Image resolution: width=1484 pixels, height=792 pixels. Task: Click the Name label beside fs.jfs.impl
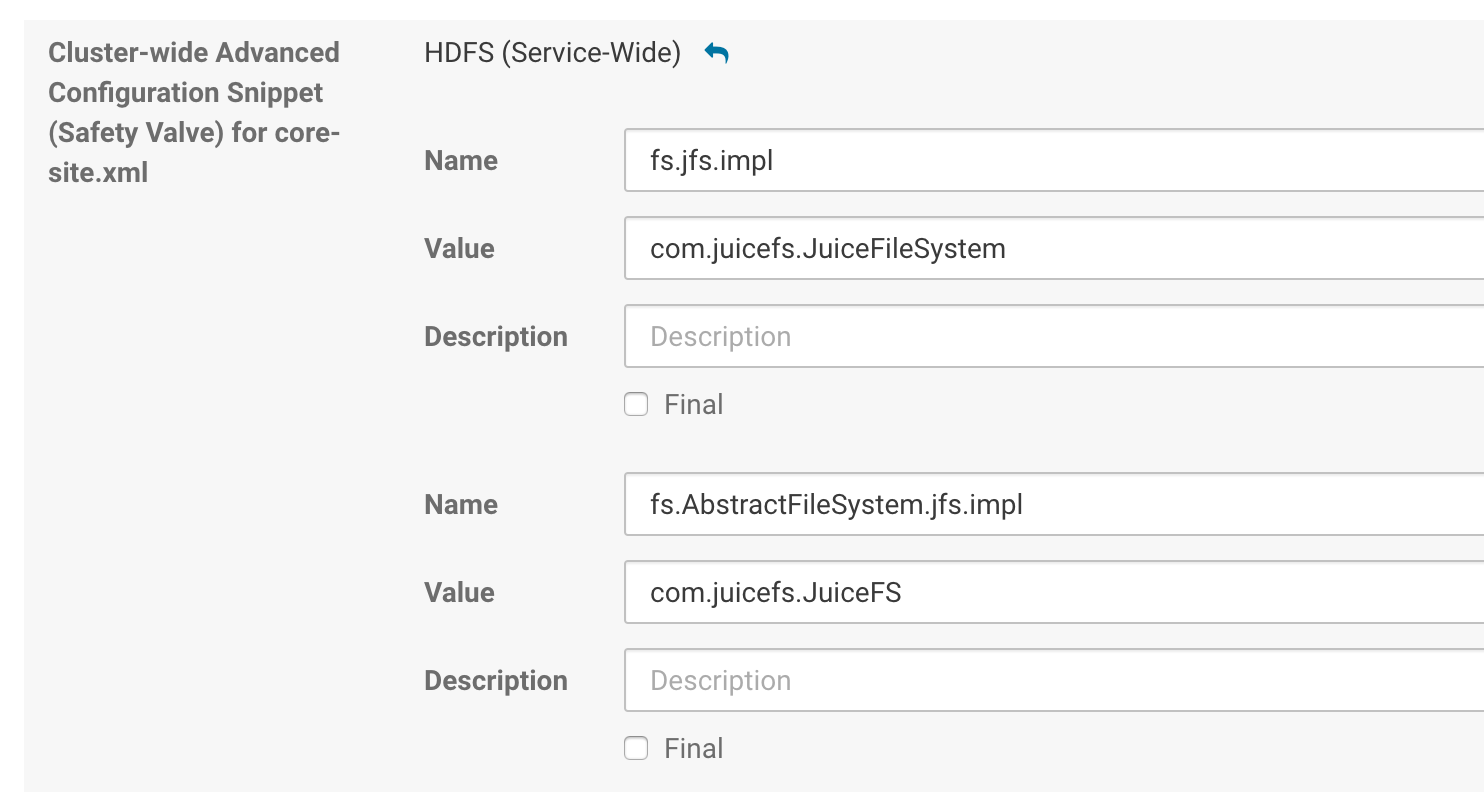[461, 161]
